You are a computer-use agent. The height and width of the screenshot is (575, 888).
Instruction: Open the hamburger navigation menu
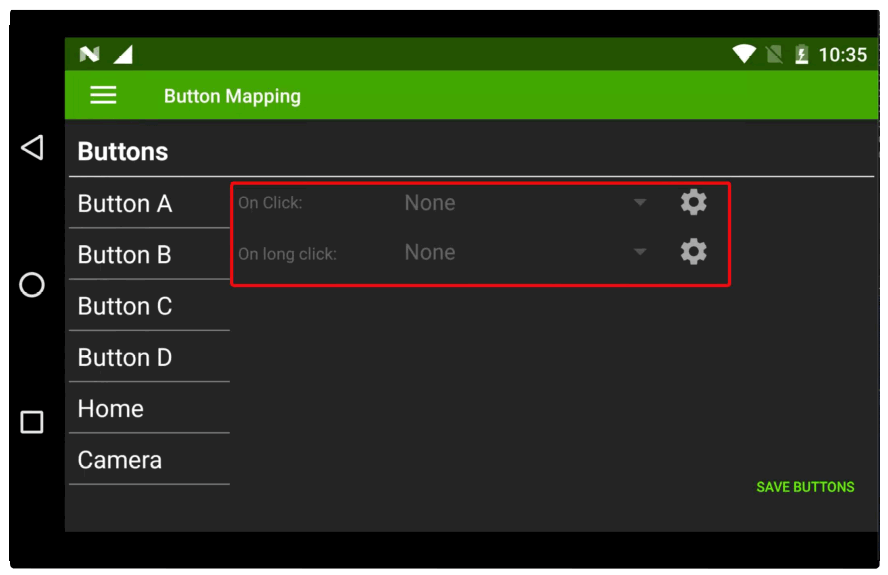[x=103, y=95]
